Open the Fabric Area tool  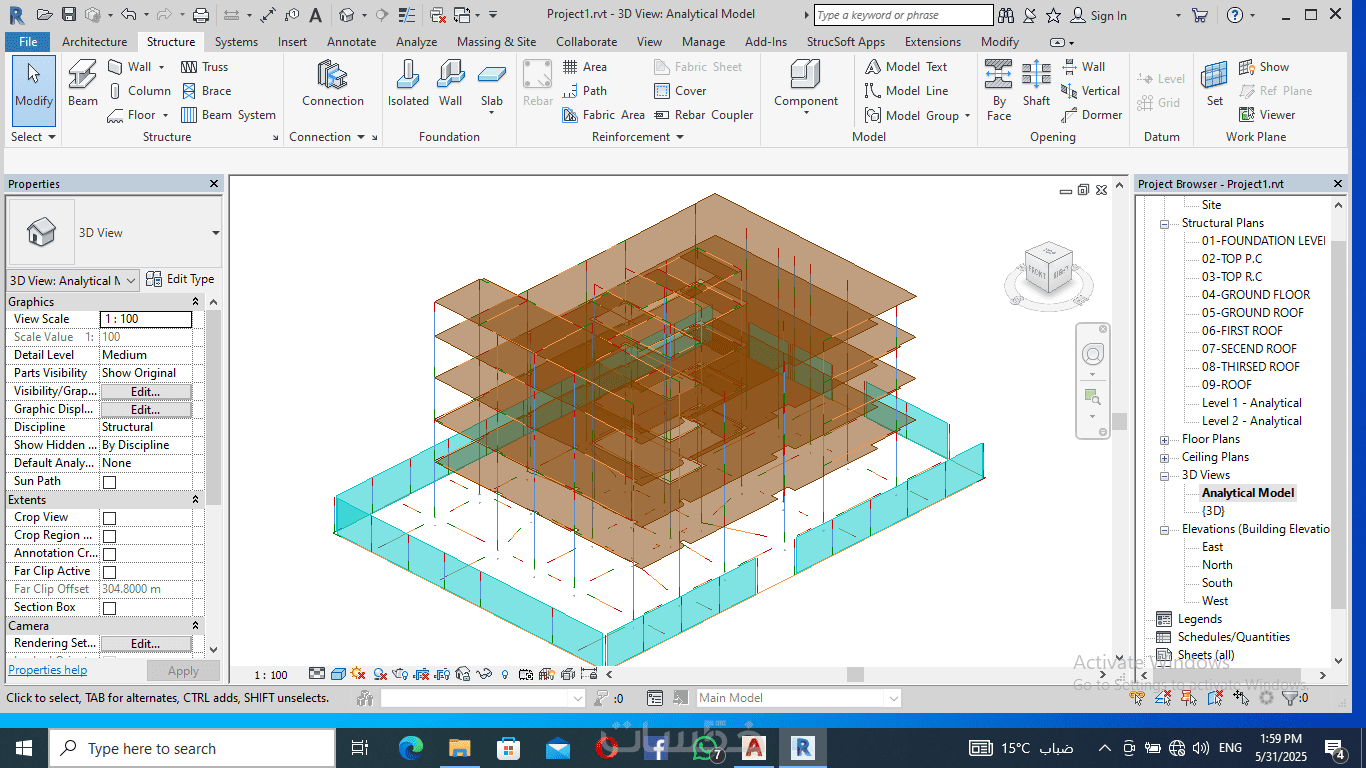603,115
